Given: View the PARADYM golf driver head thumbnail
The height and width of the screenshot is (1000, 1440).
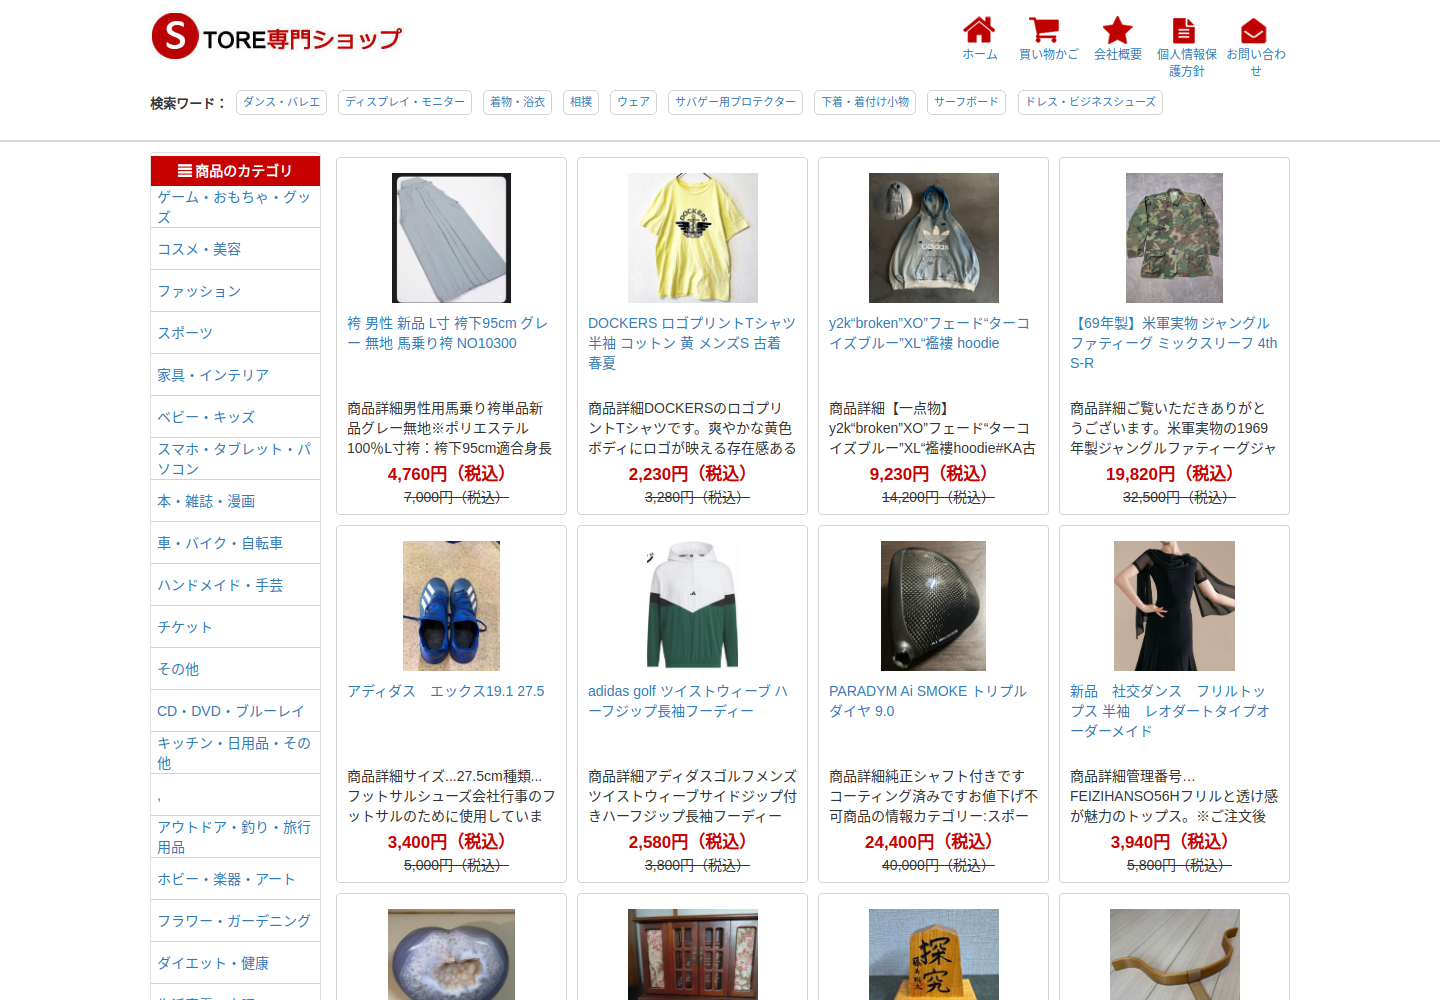Looking at the screenshot, I should [934, 606].
